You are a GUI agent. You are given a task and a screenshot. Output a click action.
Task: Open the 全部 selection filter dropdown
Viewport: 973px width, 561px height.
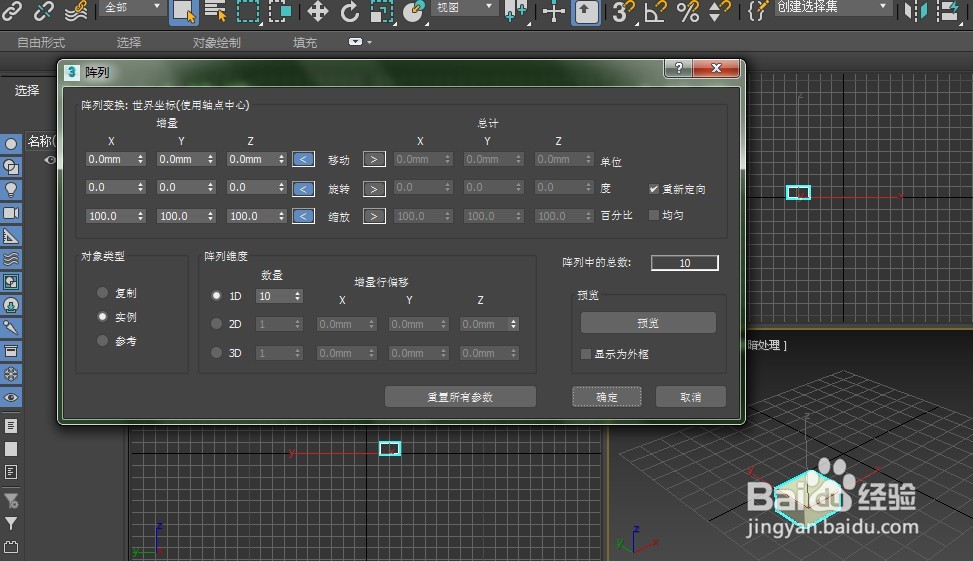pyautogui.click(x=132, y=7)
